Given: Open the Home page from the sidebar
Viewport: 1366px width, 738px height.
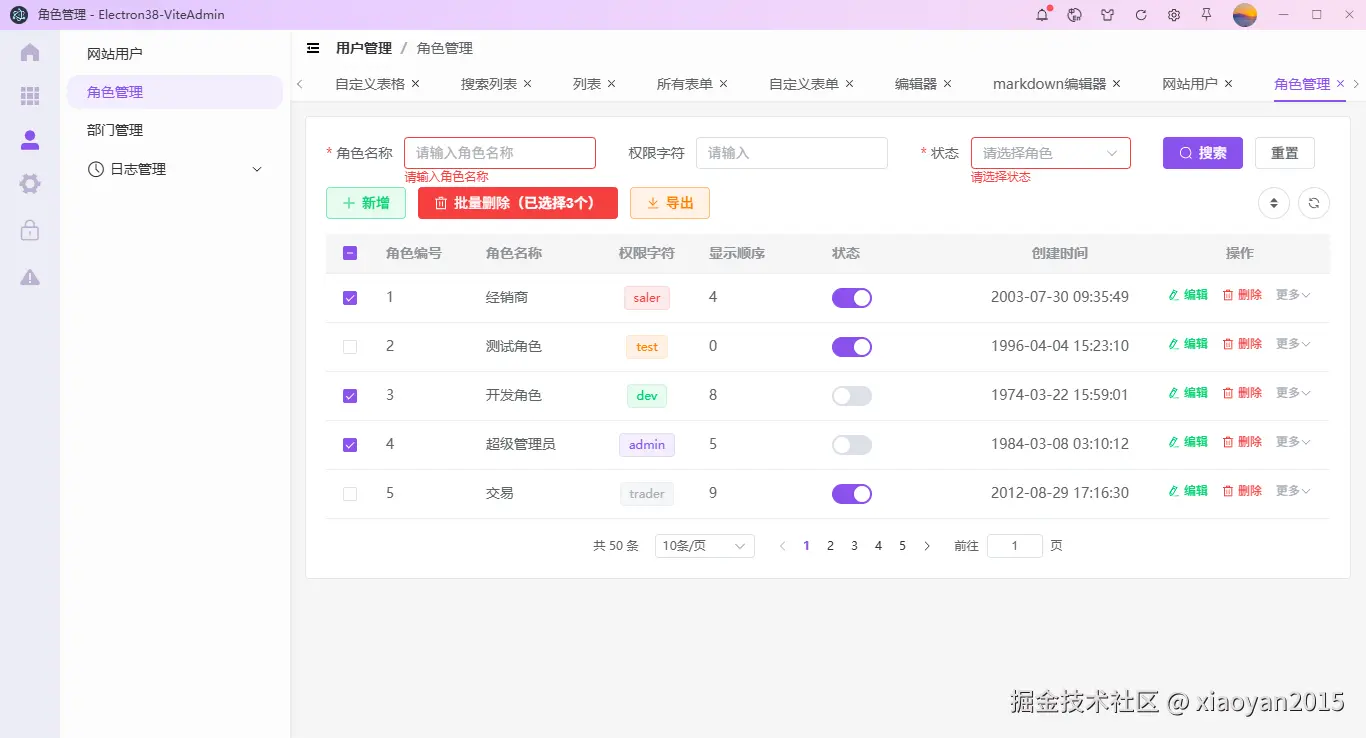Looking at the screenshot, I should 29,53.
